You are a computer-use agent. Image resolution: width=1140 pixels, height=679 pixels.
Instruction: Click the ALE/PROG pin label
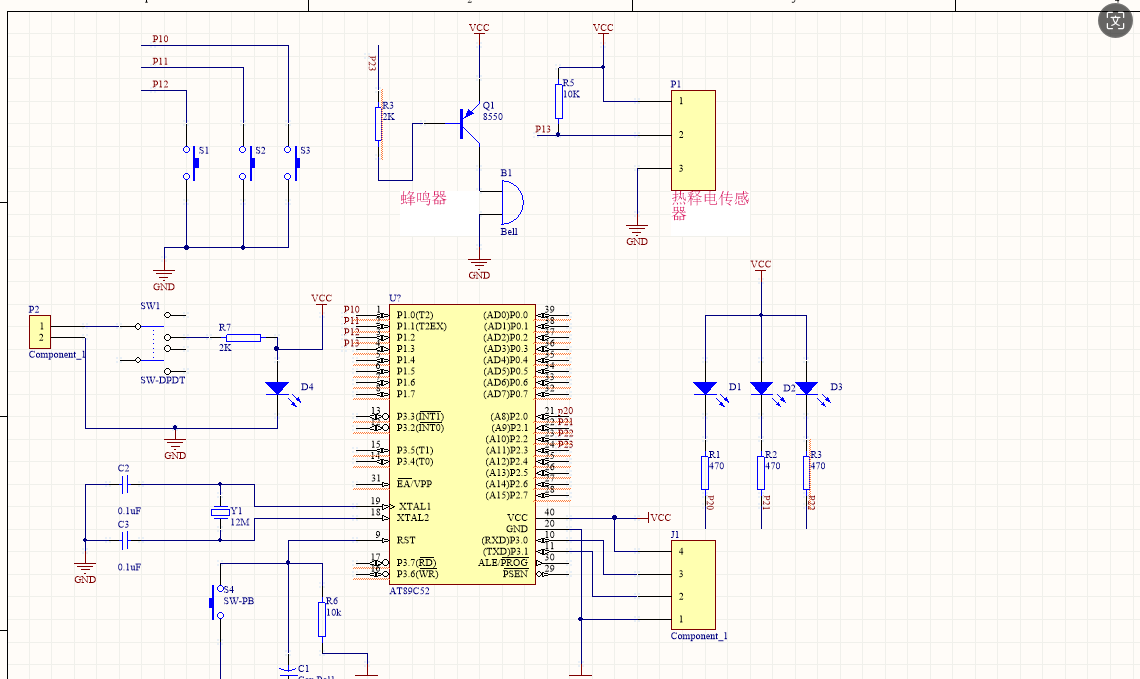(503, 563)
